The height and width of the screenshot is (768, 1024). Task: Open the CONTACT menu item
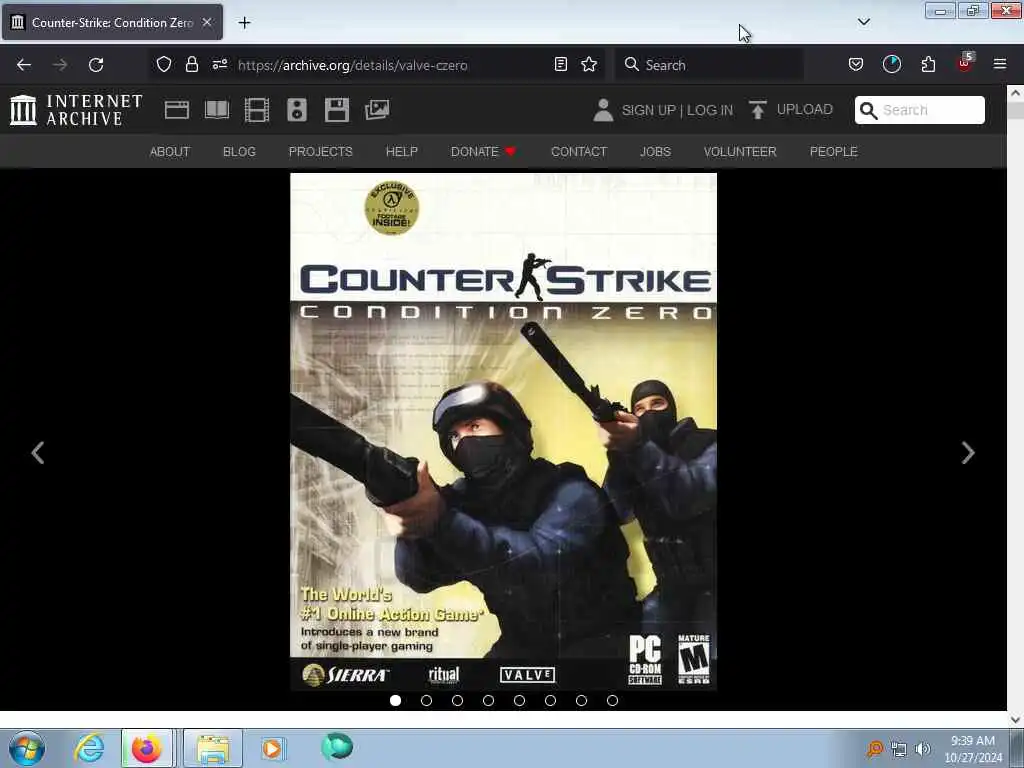579,152
